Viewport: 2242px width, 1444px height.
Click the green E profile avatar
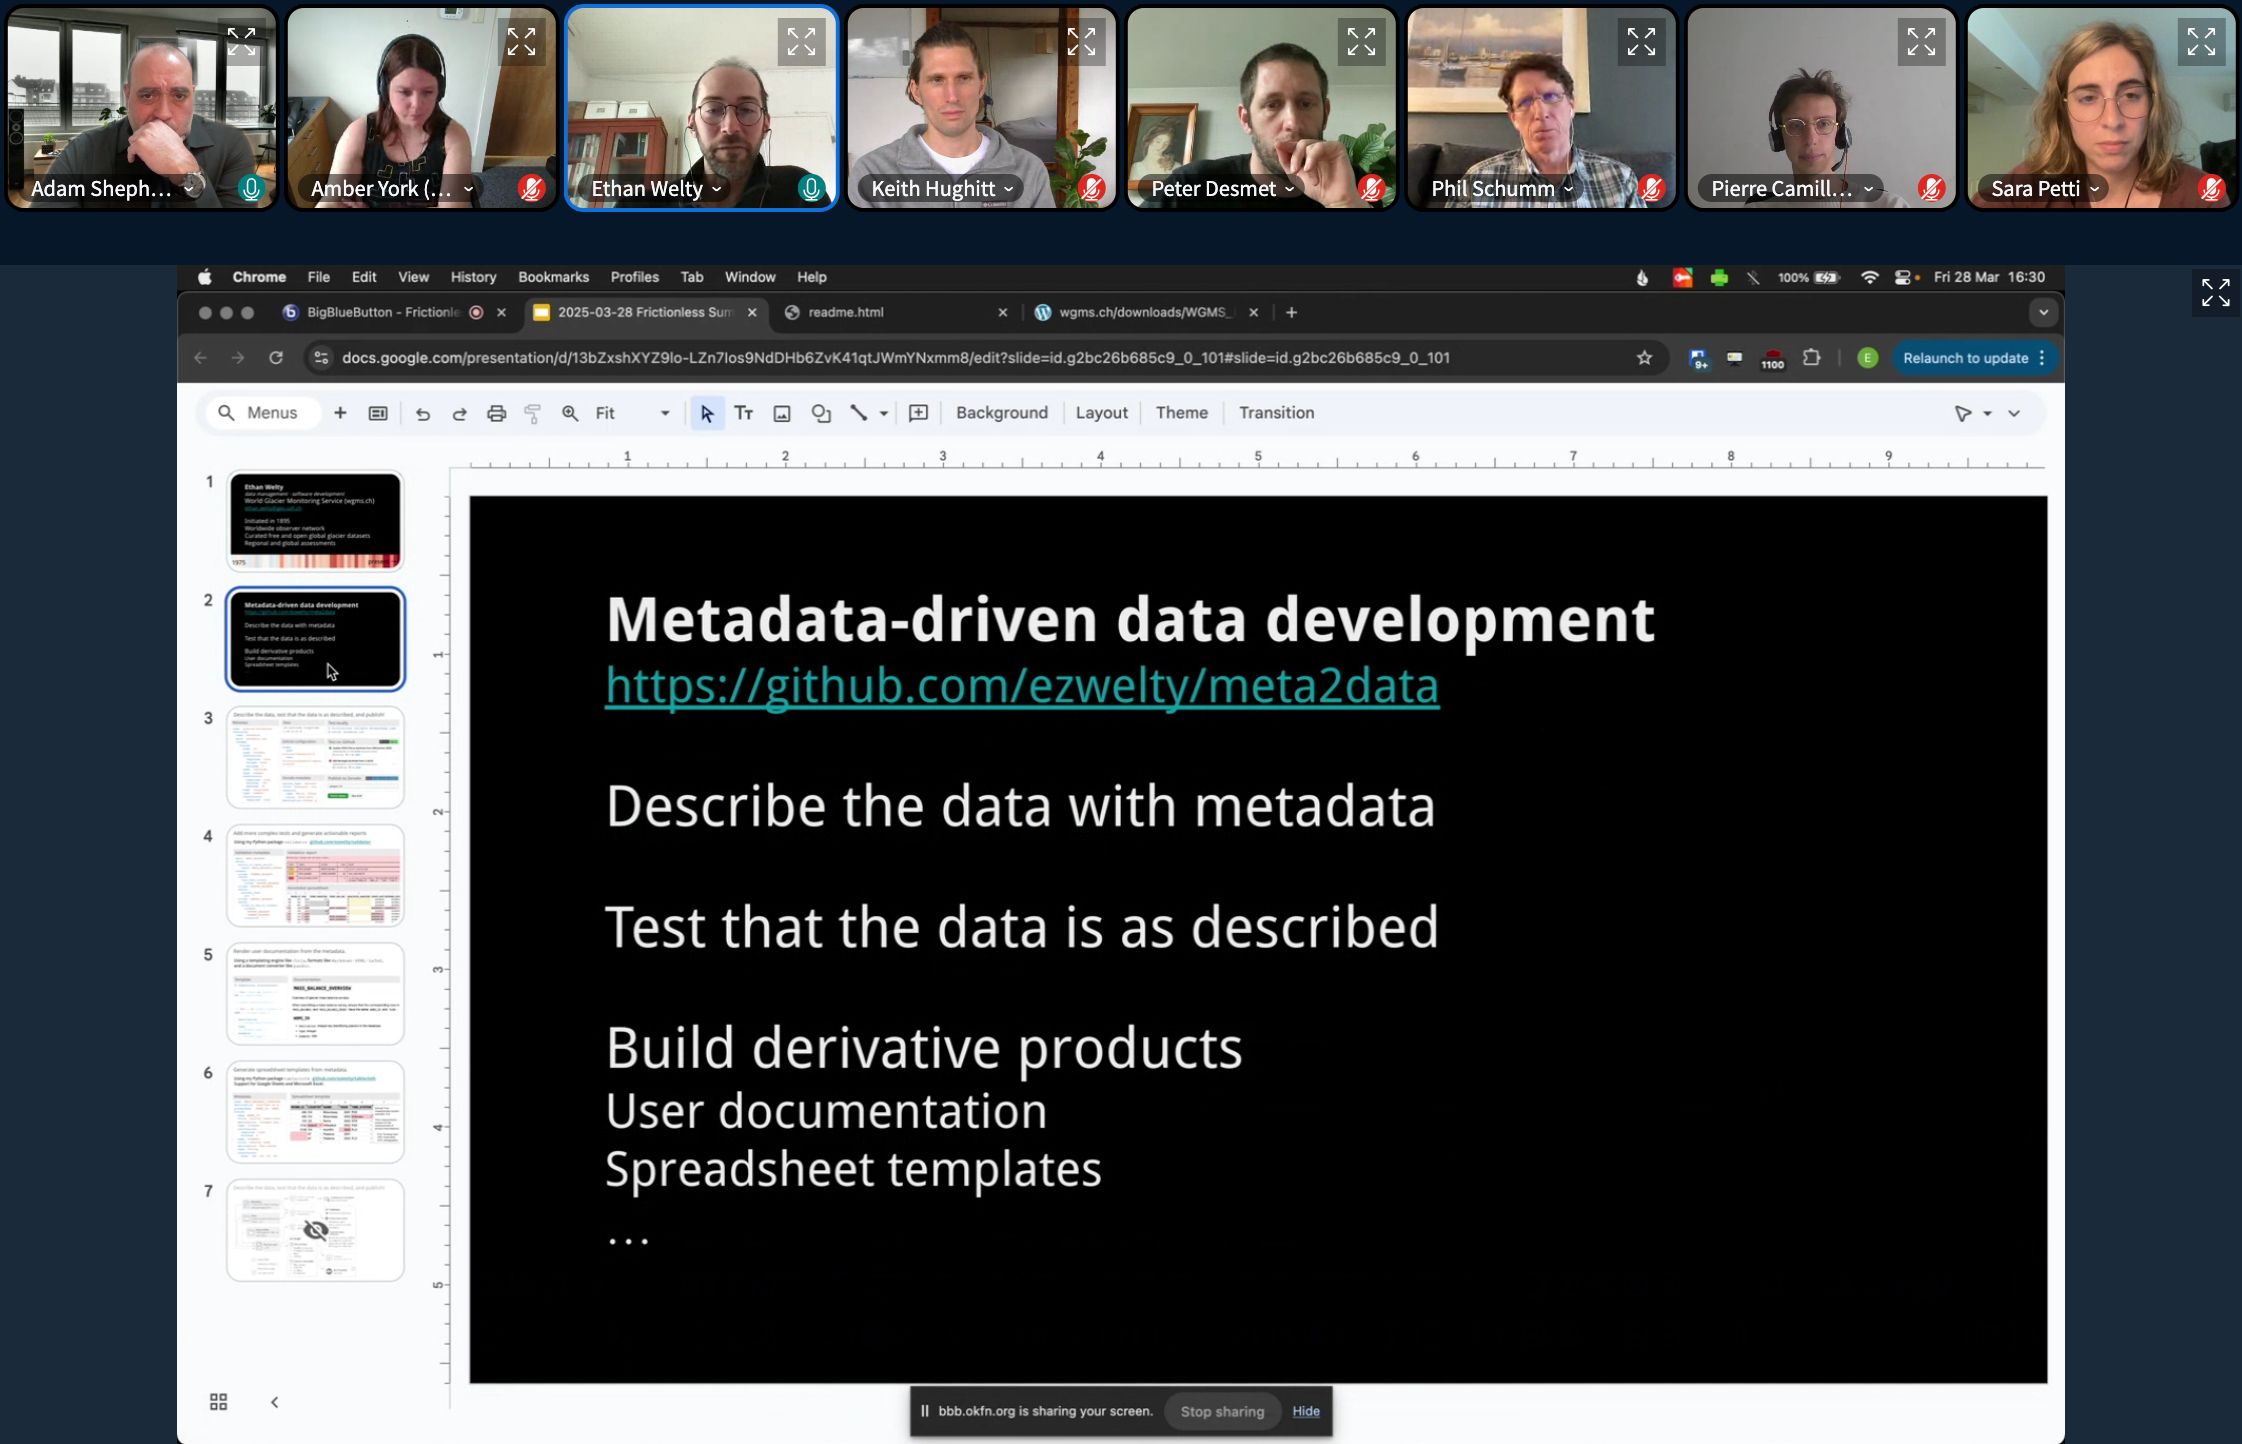tap(1867, 358)
